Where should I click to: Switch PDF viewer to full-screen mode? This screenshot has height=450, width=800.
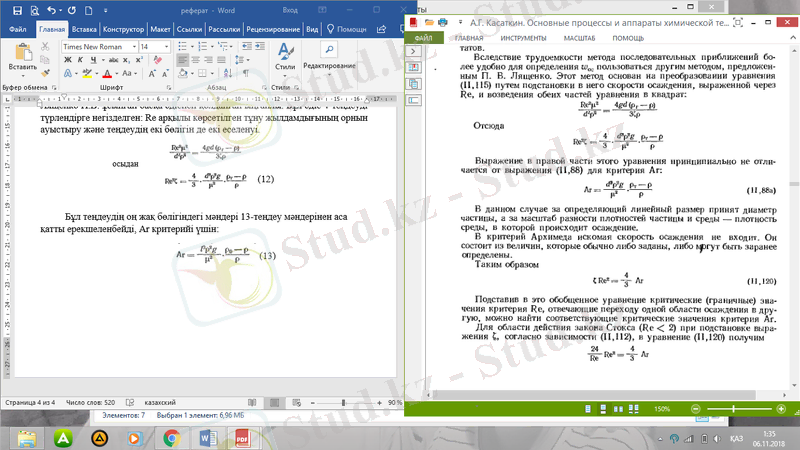(738, 22)
